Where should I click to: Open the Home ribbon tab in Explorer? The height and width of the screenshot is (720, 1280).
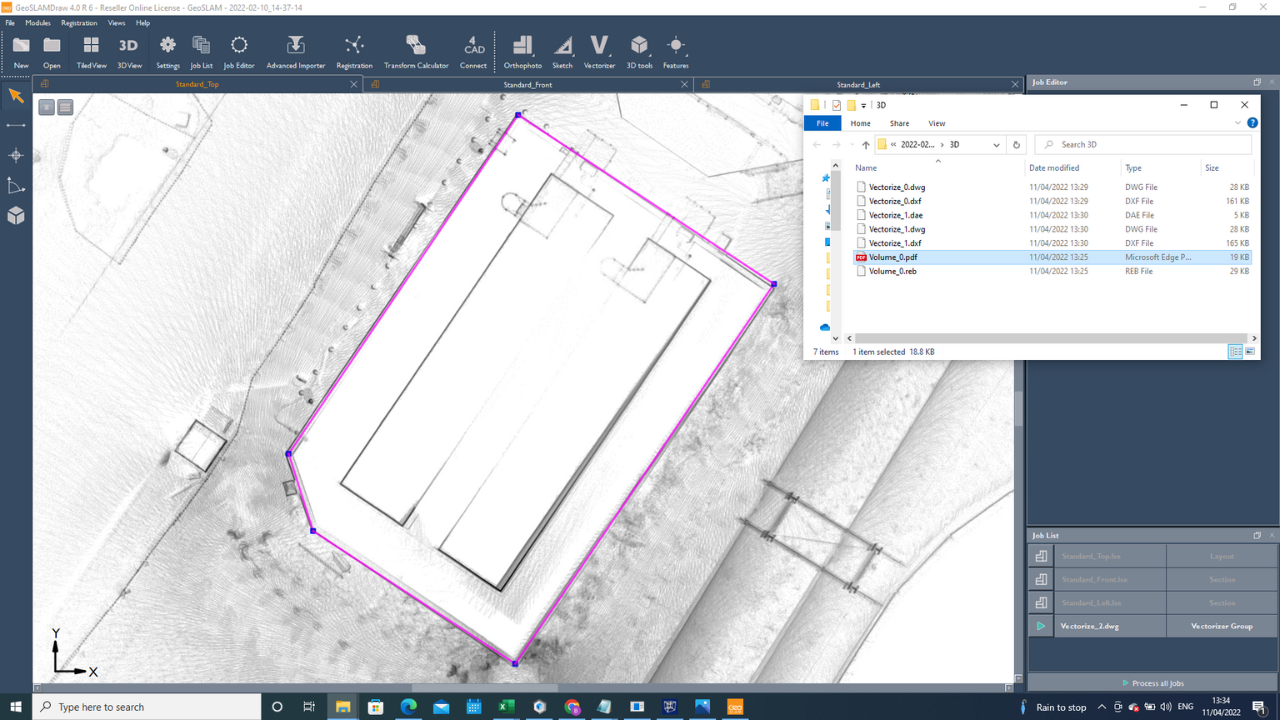(860, 124)
